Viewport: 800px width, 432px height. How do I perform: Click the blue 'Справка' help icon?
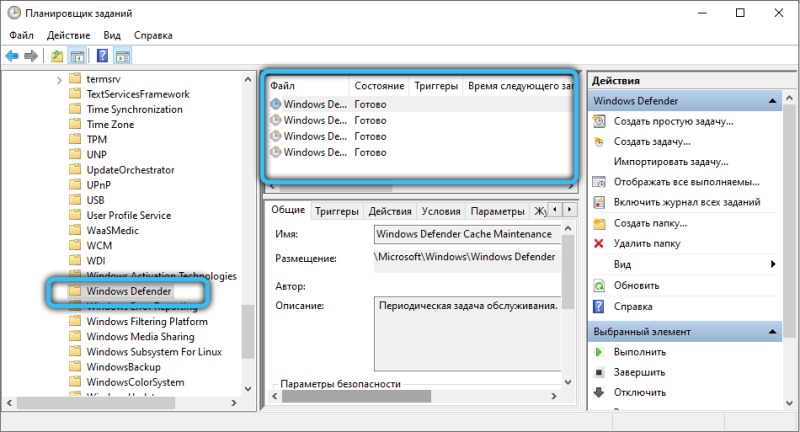coord(599,307)
